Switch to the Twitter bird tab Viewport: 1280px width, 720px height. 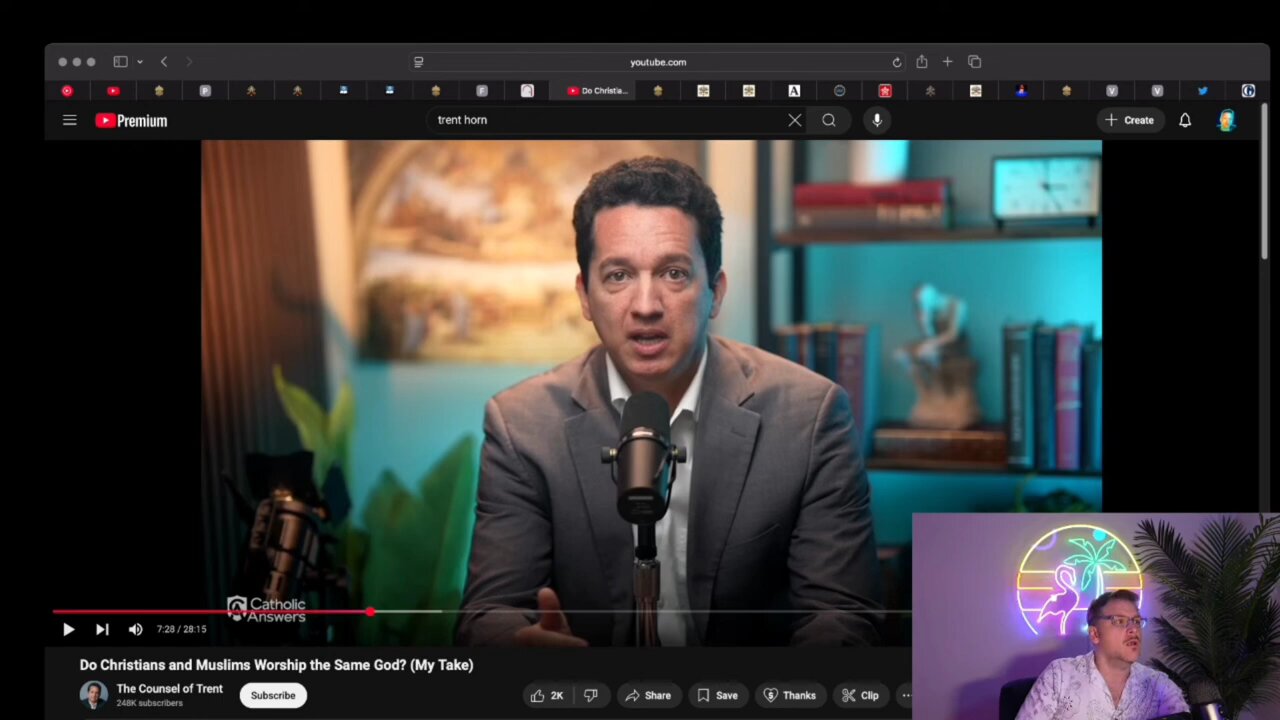pos(1202,91)
